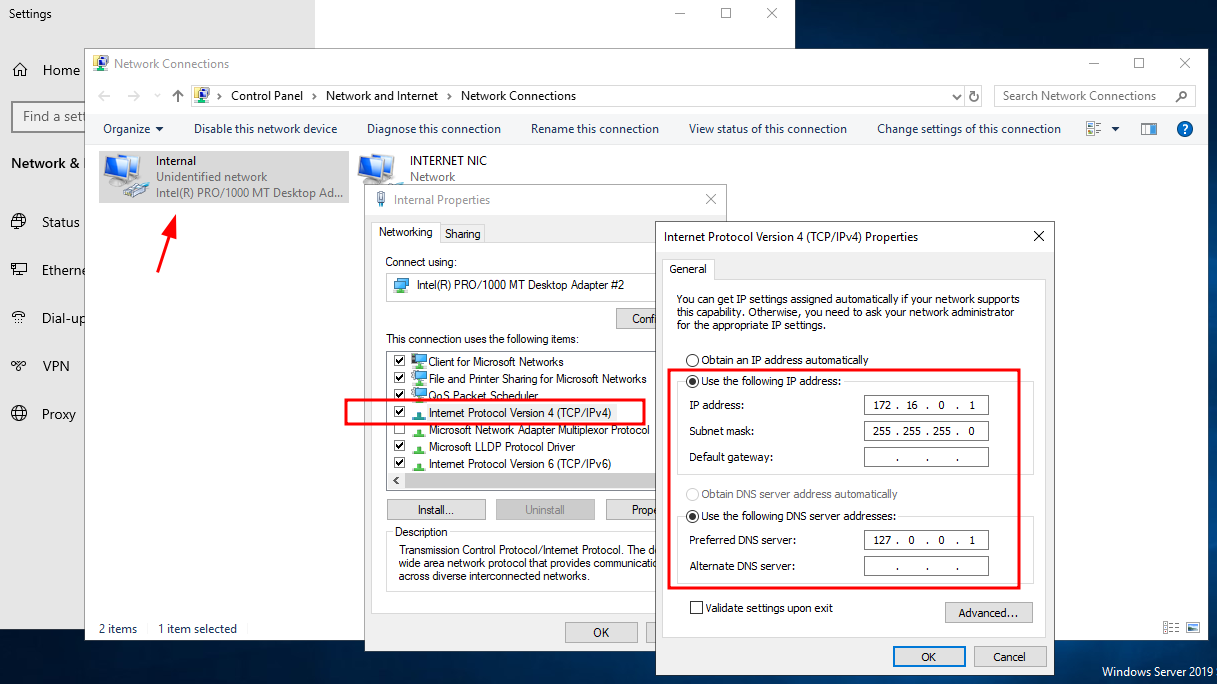Click the Install button

(436, 510)
